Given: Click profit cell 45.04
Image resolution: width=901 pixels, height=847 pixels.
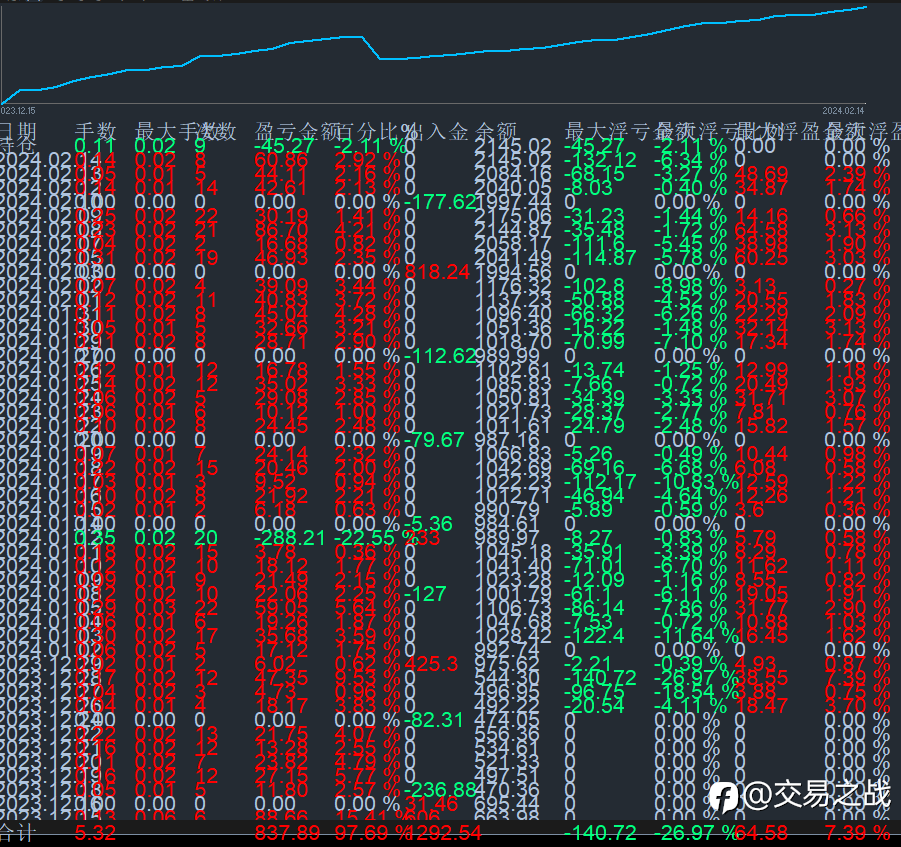Looking at the screenshot, I should pyautogui.click(x=282, y=314).
